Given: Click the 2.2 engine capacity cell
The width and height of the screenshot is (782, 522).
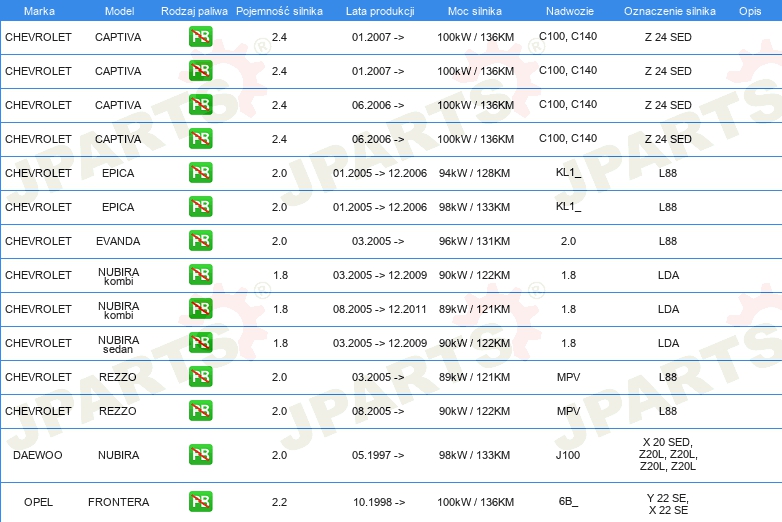Looking at the screenshot, I should (x=279, y=502).
